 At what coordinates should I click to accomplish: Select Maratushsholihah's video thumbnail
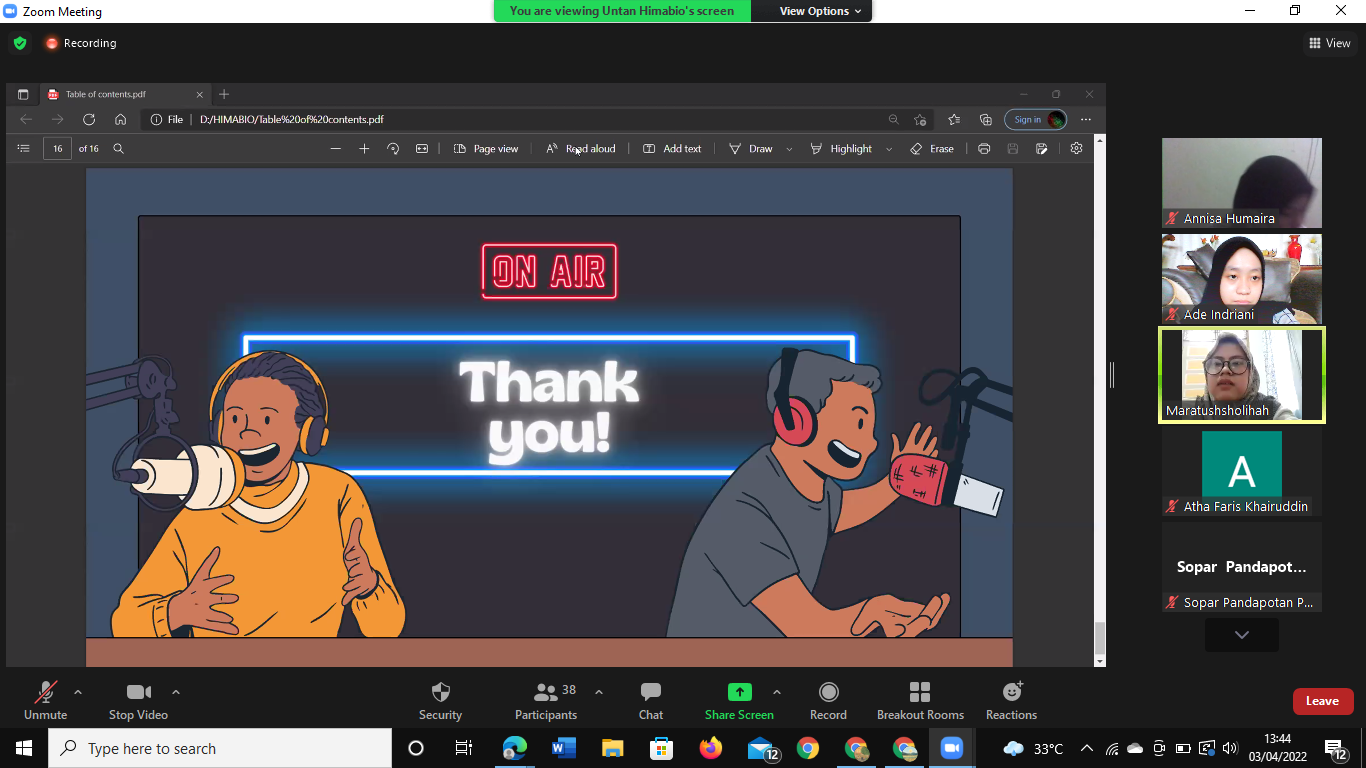1241,375
